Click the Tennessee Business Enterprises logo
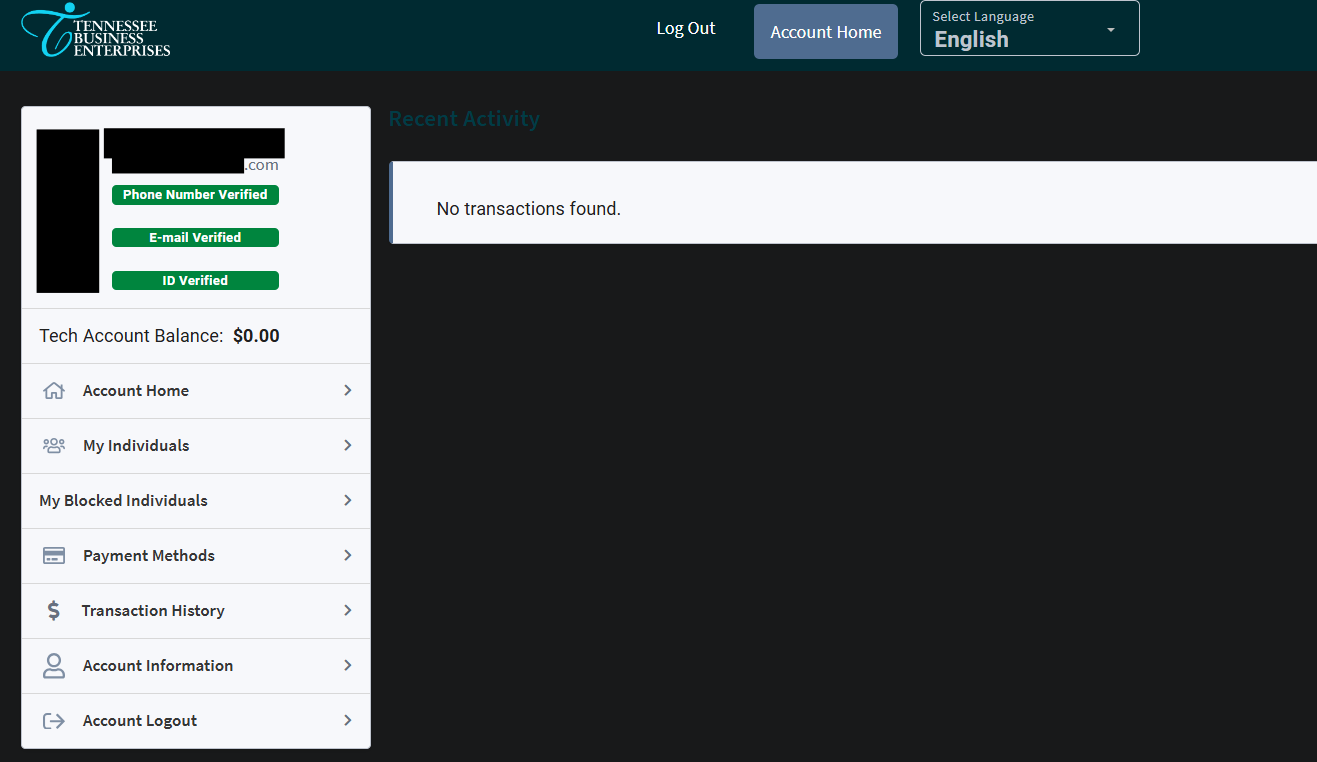 [95, 31]
